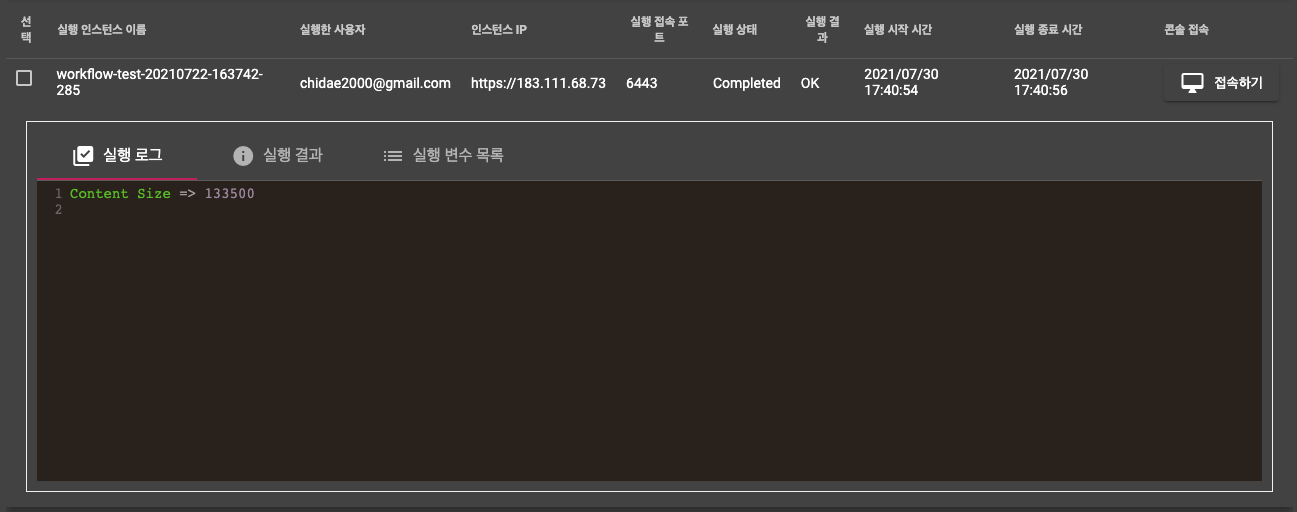Screen dimensions: 1297x512
Task: Click the 실행 접속 포트 column header
Action: (659, 29)
